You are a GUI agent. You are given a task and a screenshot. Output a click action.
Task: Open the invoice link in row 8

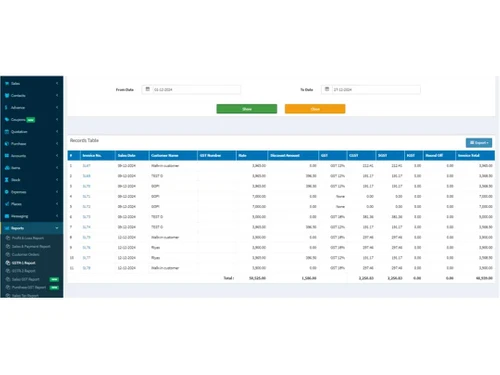point(86,237)
